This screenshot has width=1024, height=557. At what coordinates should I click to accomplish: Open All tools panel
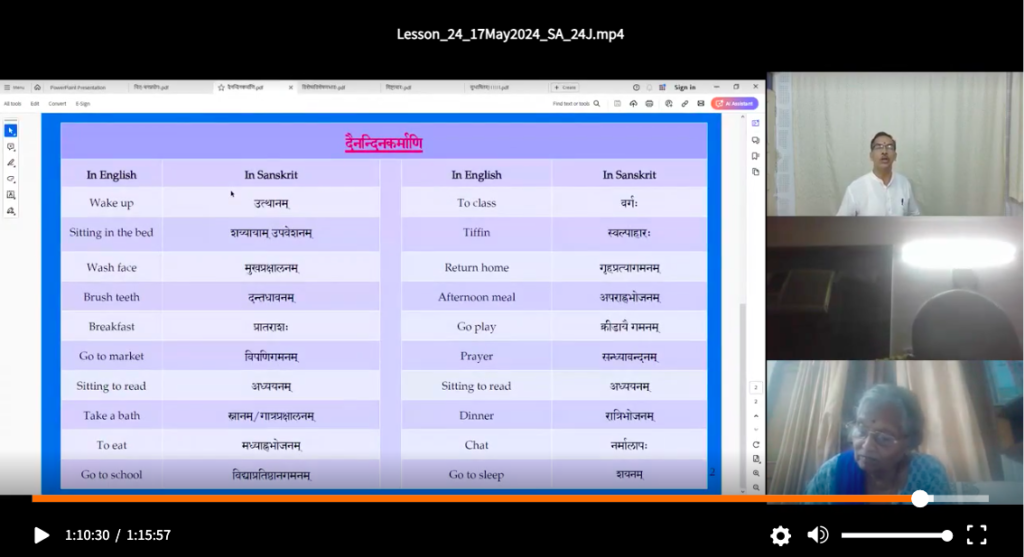click(13, 103)
